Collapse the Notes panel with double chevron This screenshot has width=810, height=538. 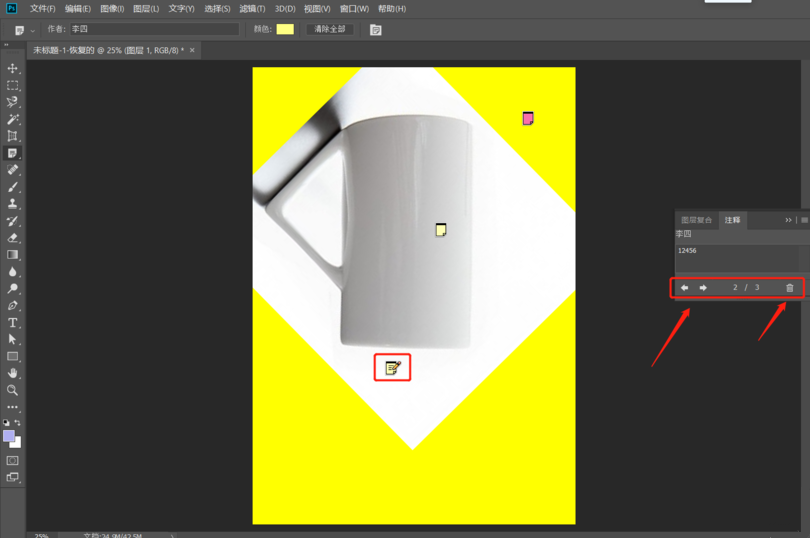pos(788,220)
